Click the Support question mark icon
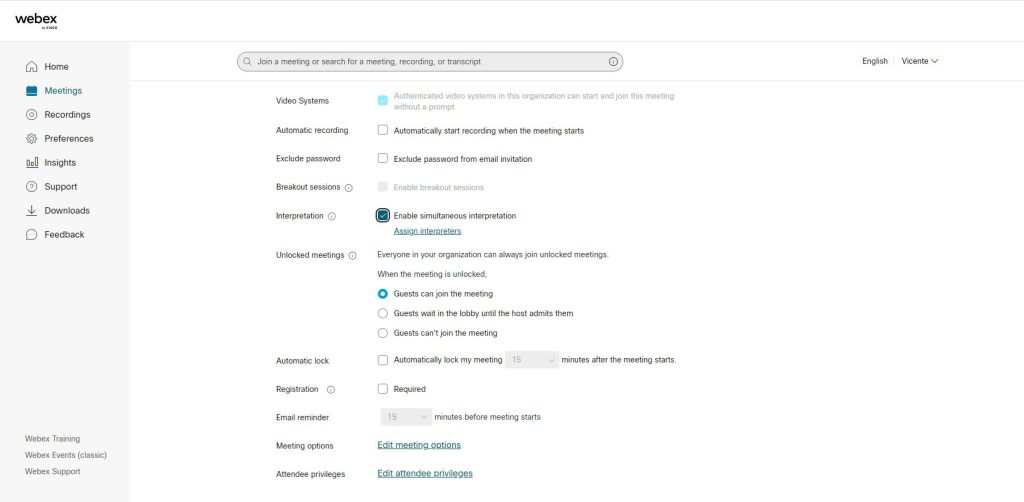The width and height of the screenshot is (1024, 502). (x=32, y=187)
